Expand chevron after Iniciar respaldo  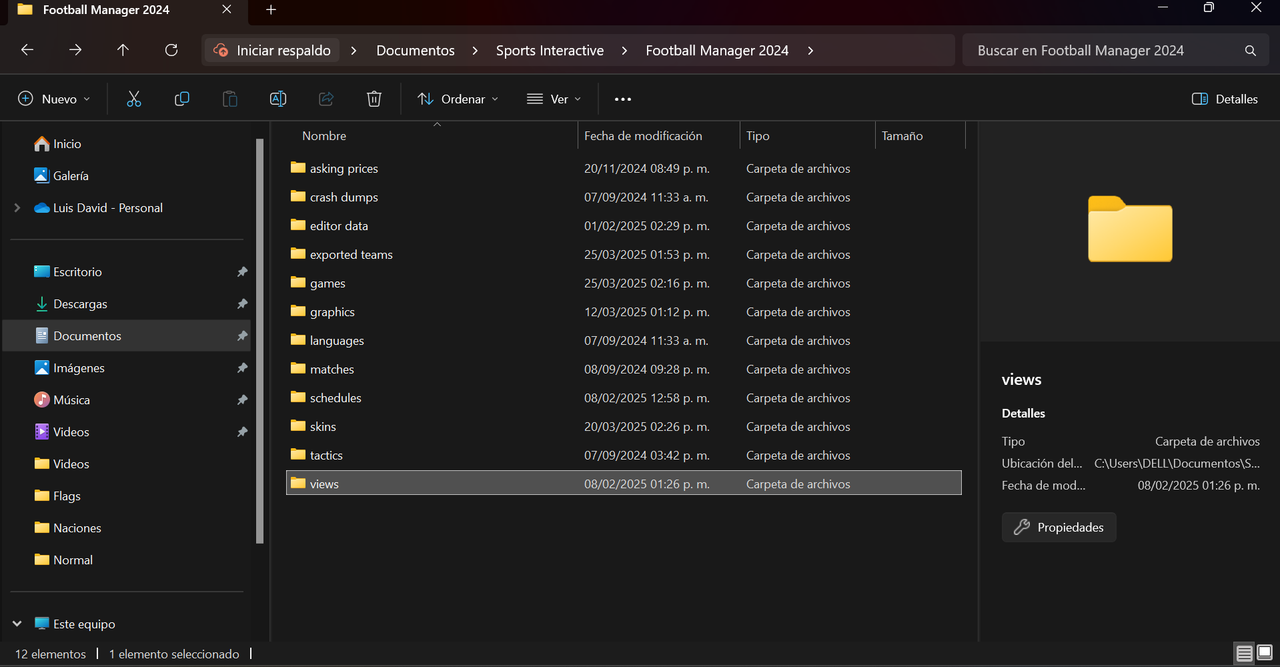pyautogui.click(x=356, y=50)
